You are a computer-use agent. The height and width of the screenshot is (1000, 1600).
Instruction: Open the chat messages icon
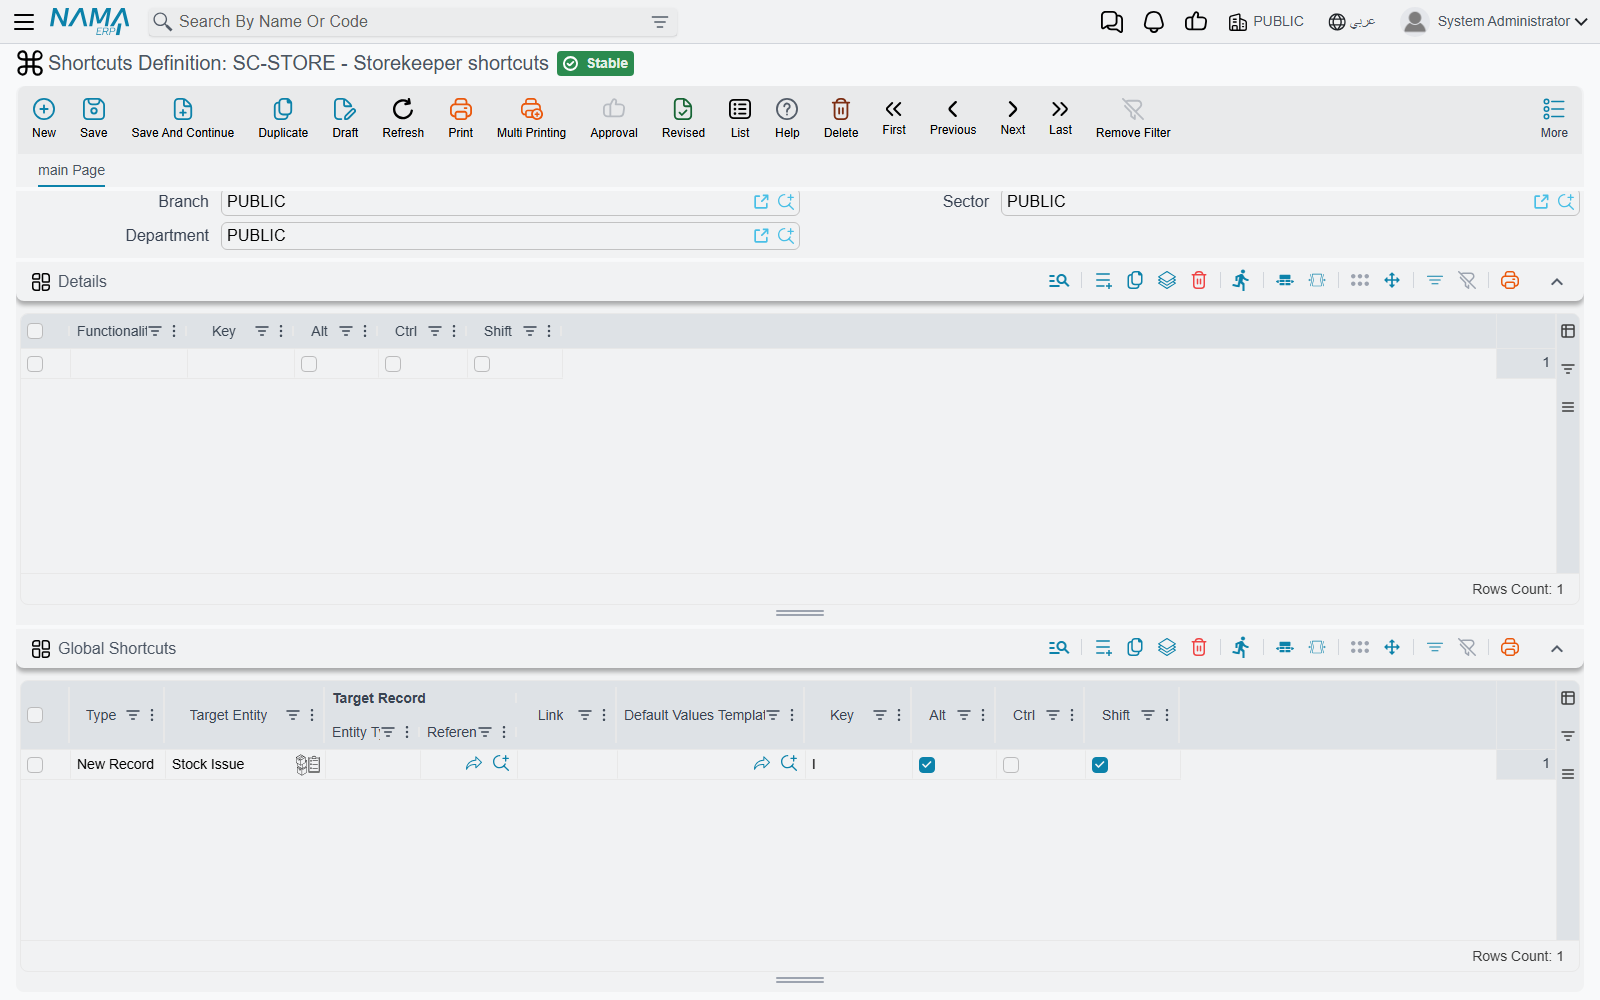(1112, 22)
